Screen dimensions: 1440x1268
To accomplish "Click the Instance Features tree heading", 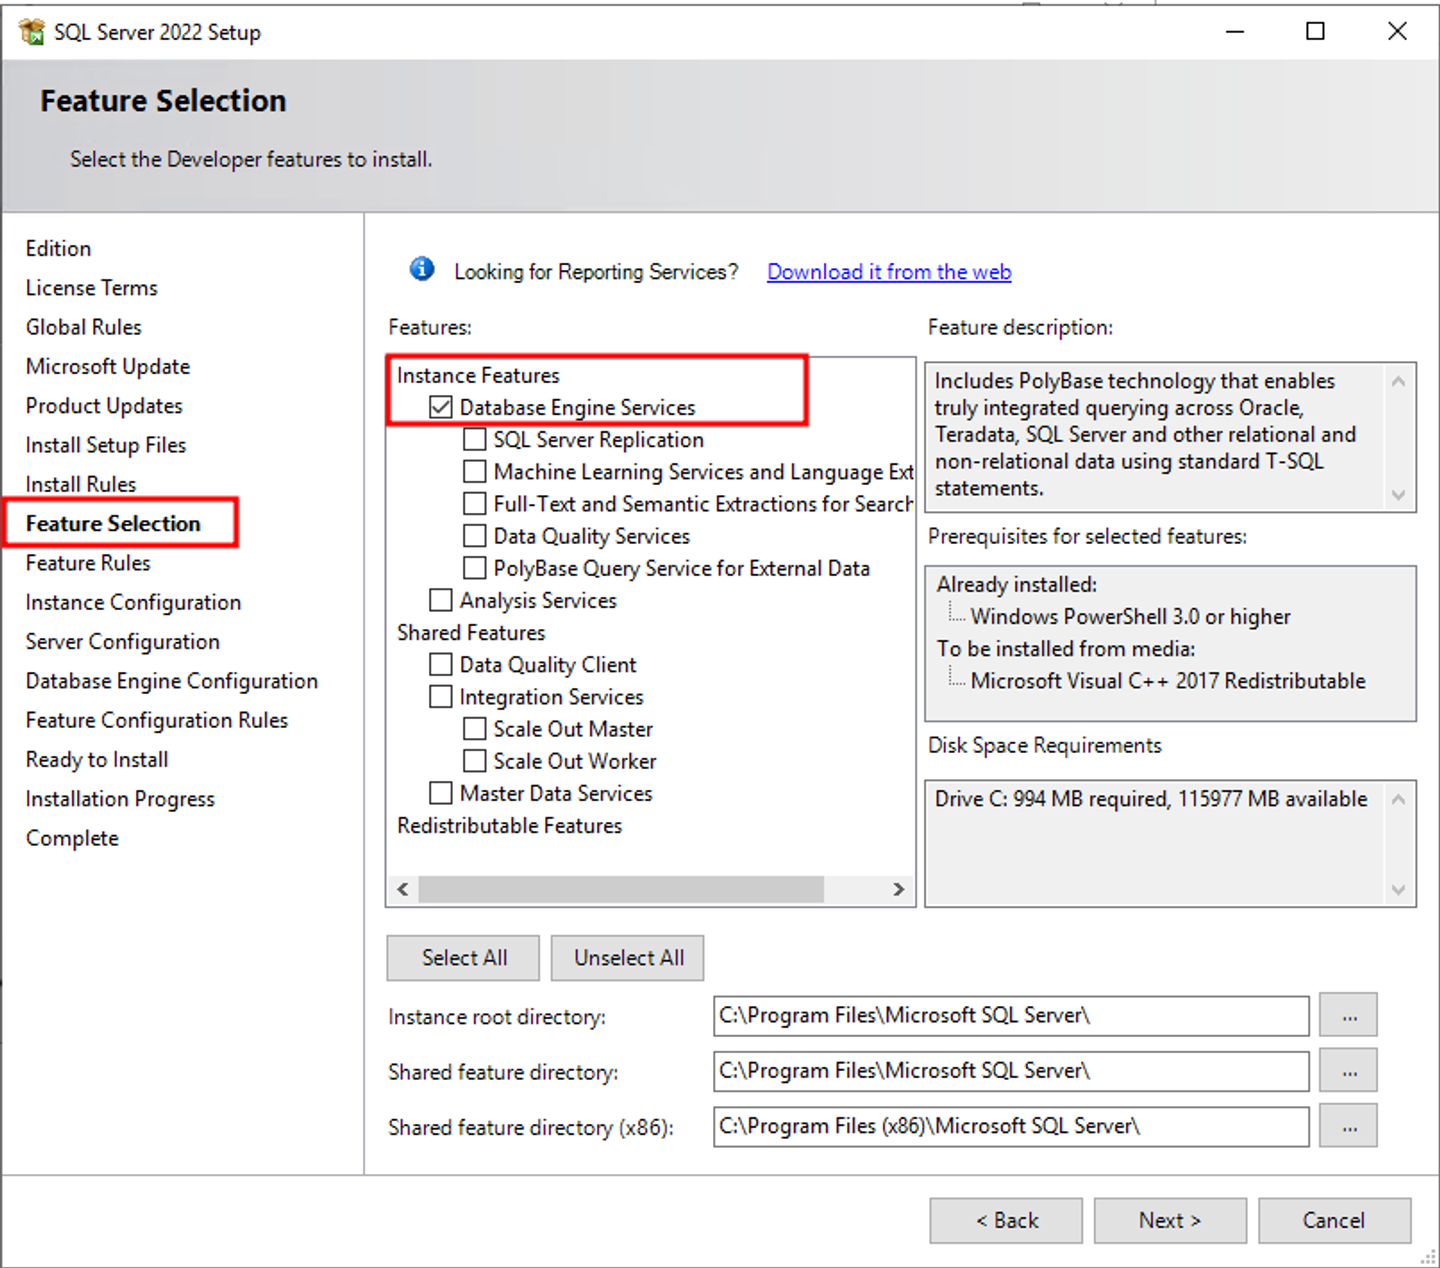I will [x=478, y=375].
